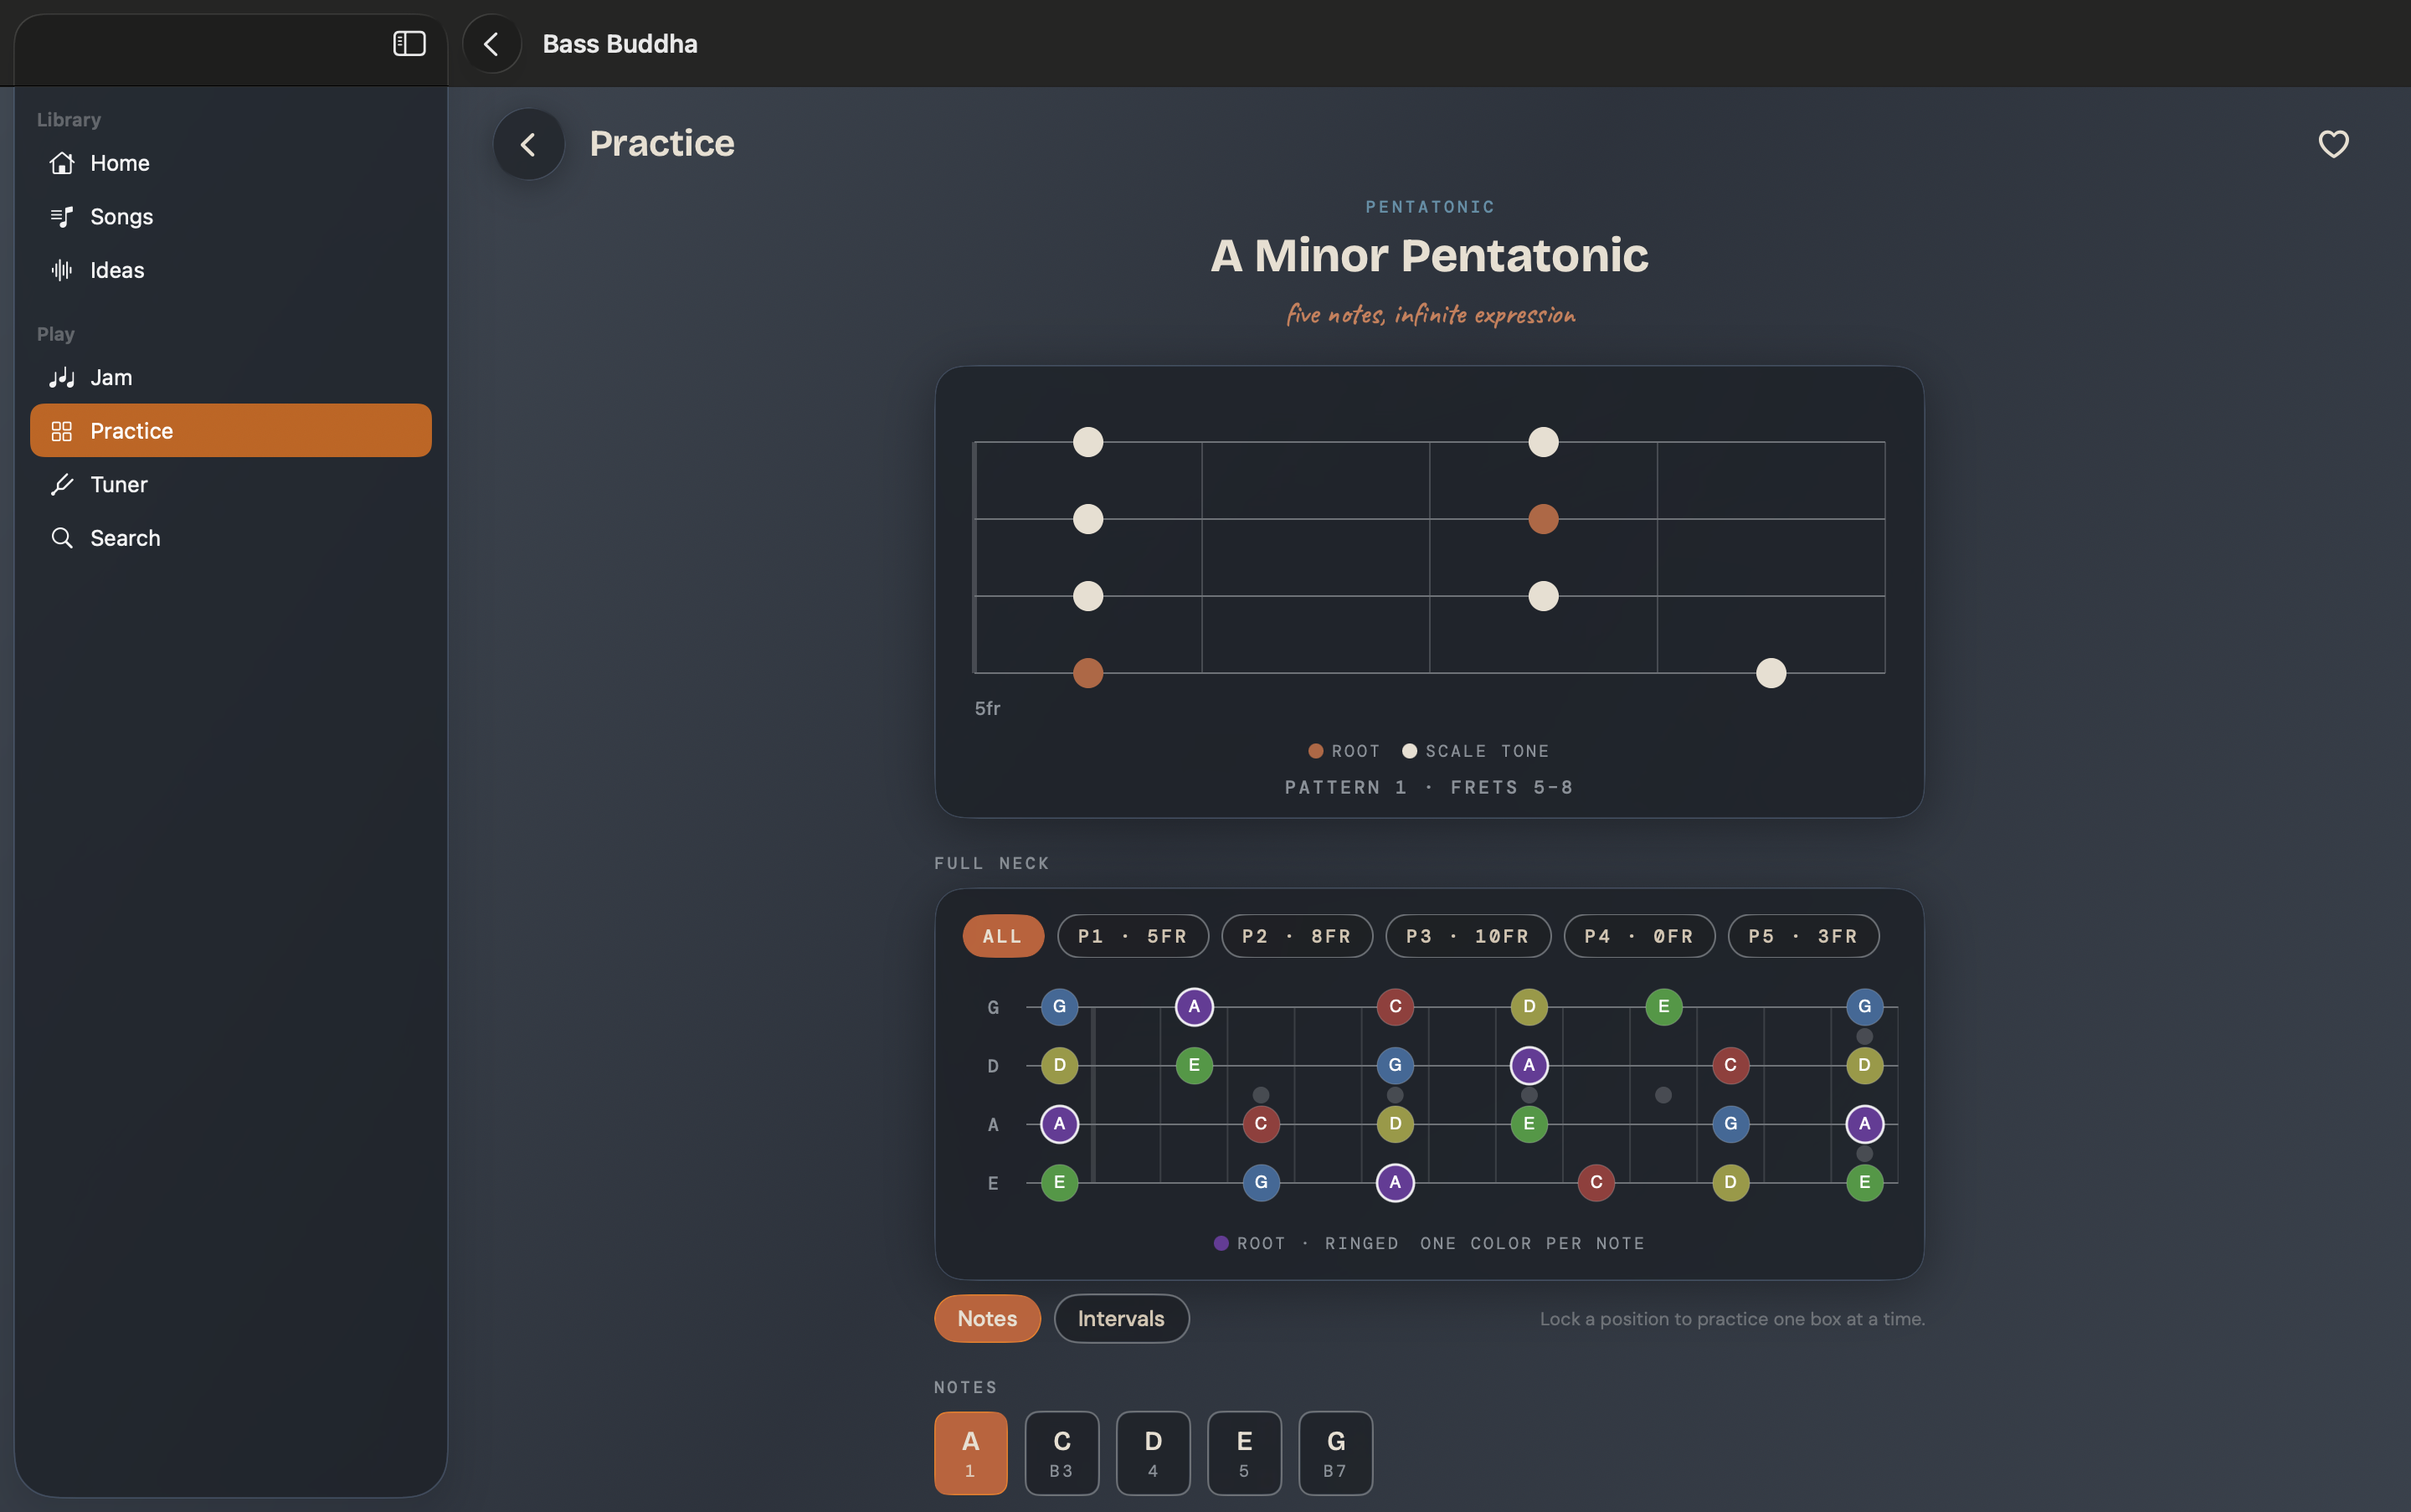
Task: Click the 5fr fret label
Action: [987, 708]
